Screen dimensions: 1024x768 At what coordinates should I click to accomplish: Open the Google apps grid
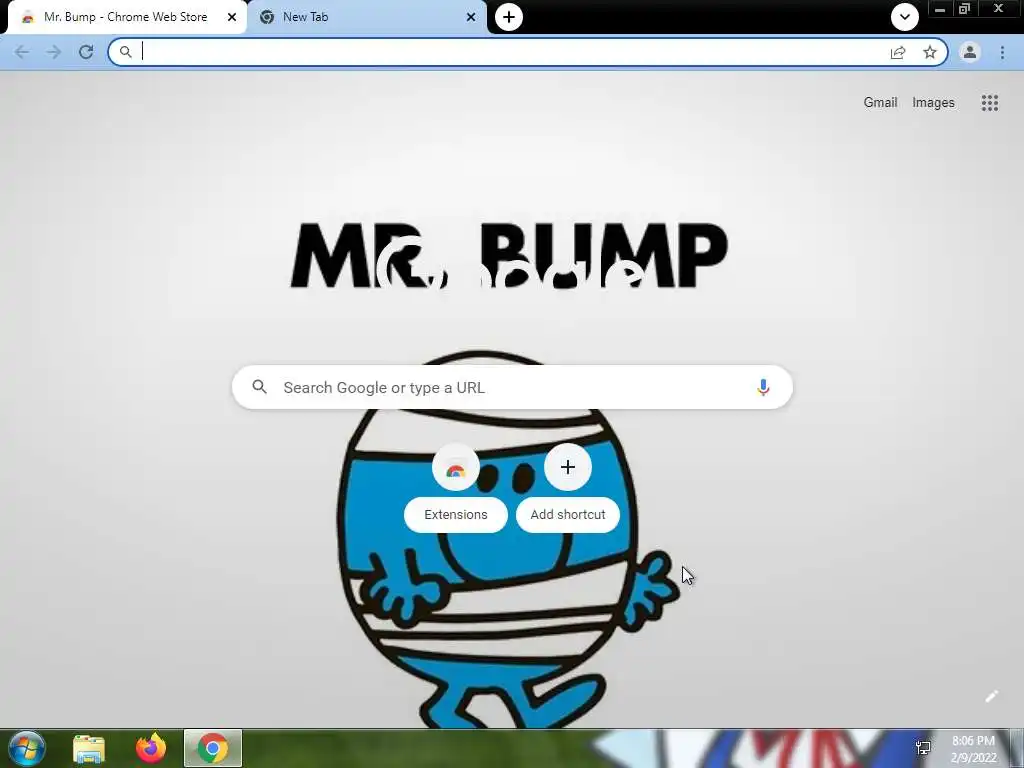pos(989,103)
